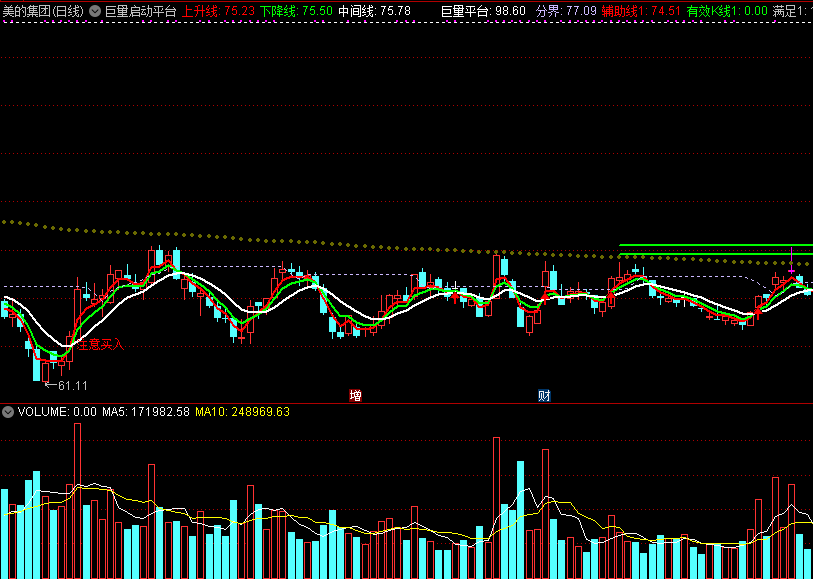
Task: Click the 巨量平台: 98.60 value
Action: (483, 11)
